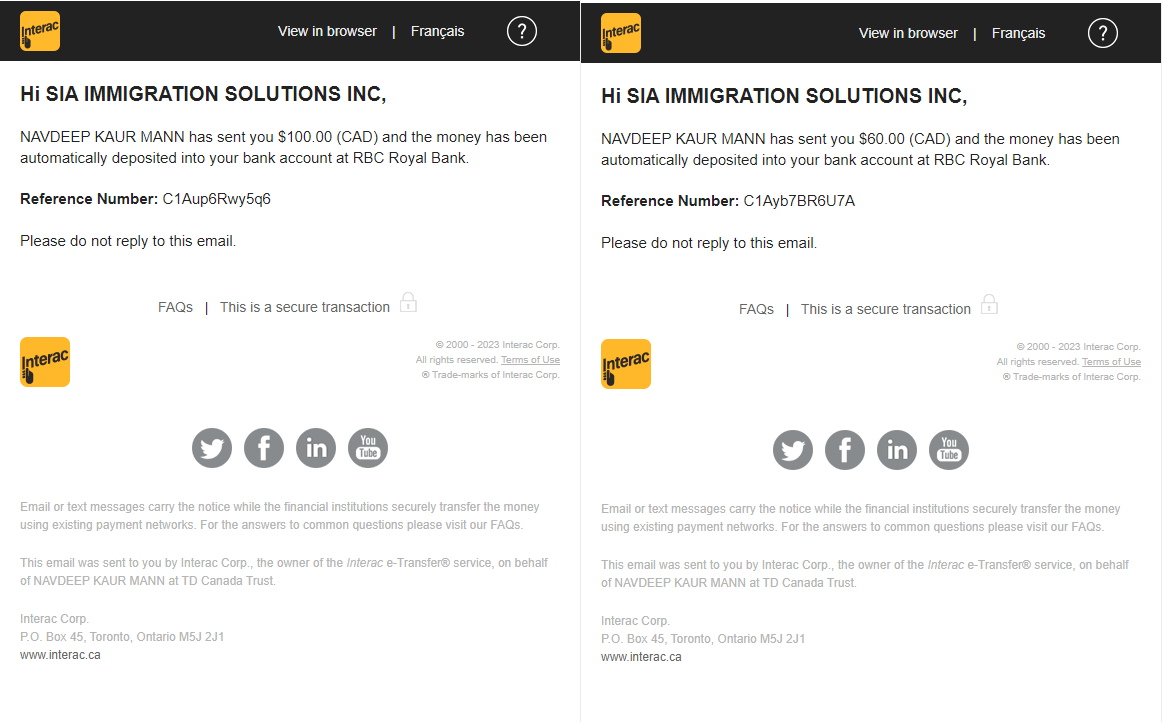1162x724 pixels.
Task: Open Terms of Use in the $60.00 email
Action: [x=1112, y=362]
